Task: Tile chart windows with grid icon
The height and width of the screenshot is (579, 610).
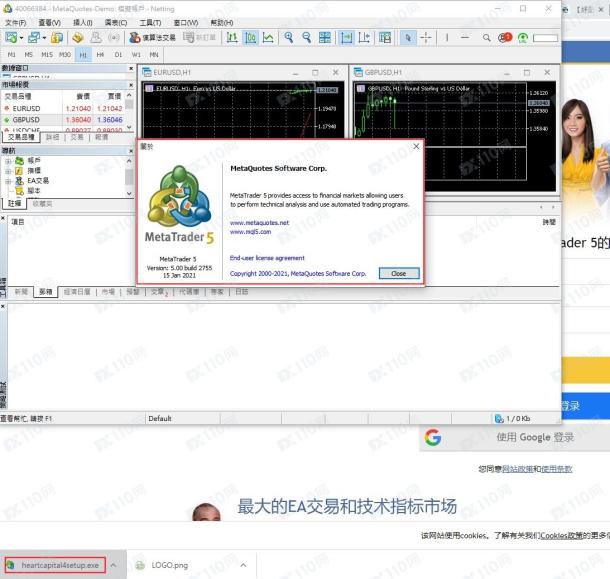Action: point(324,38)
